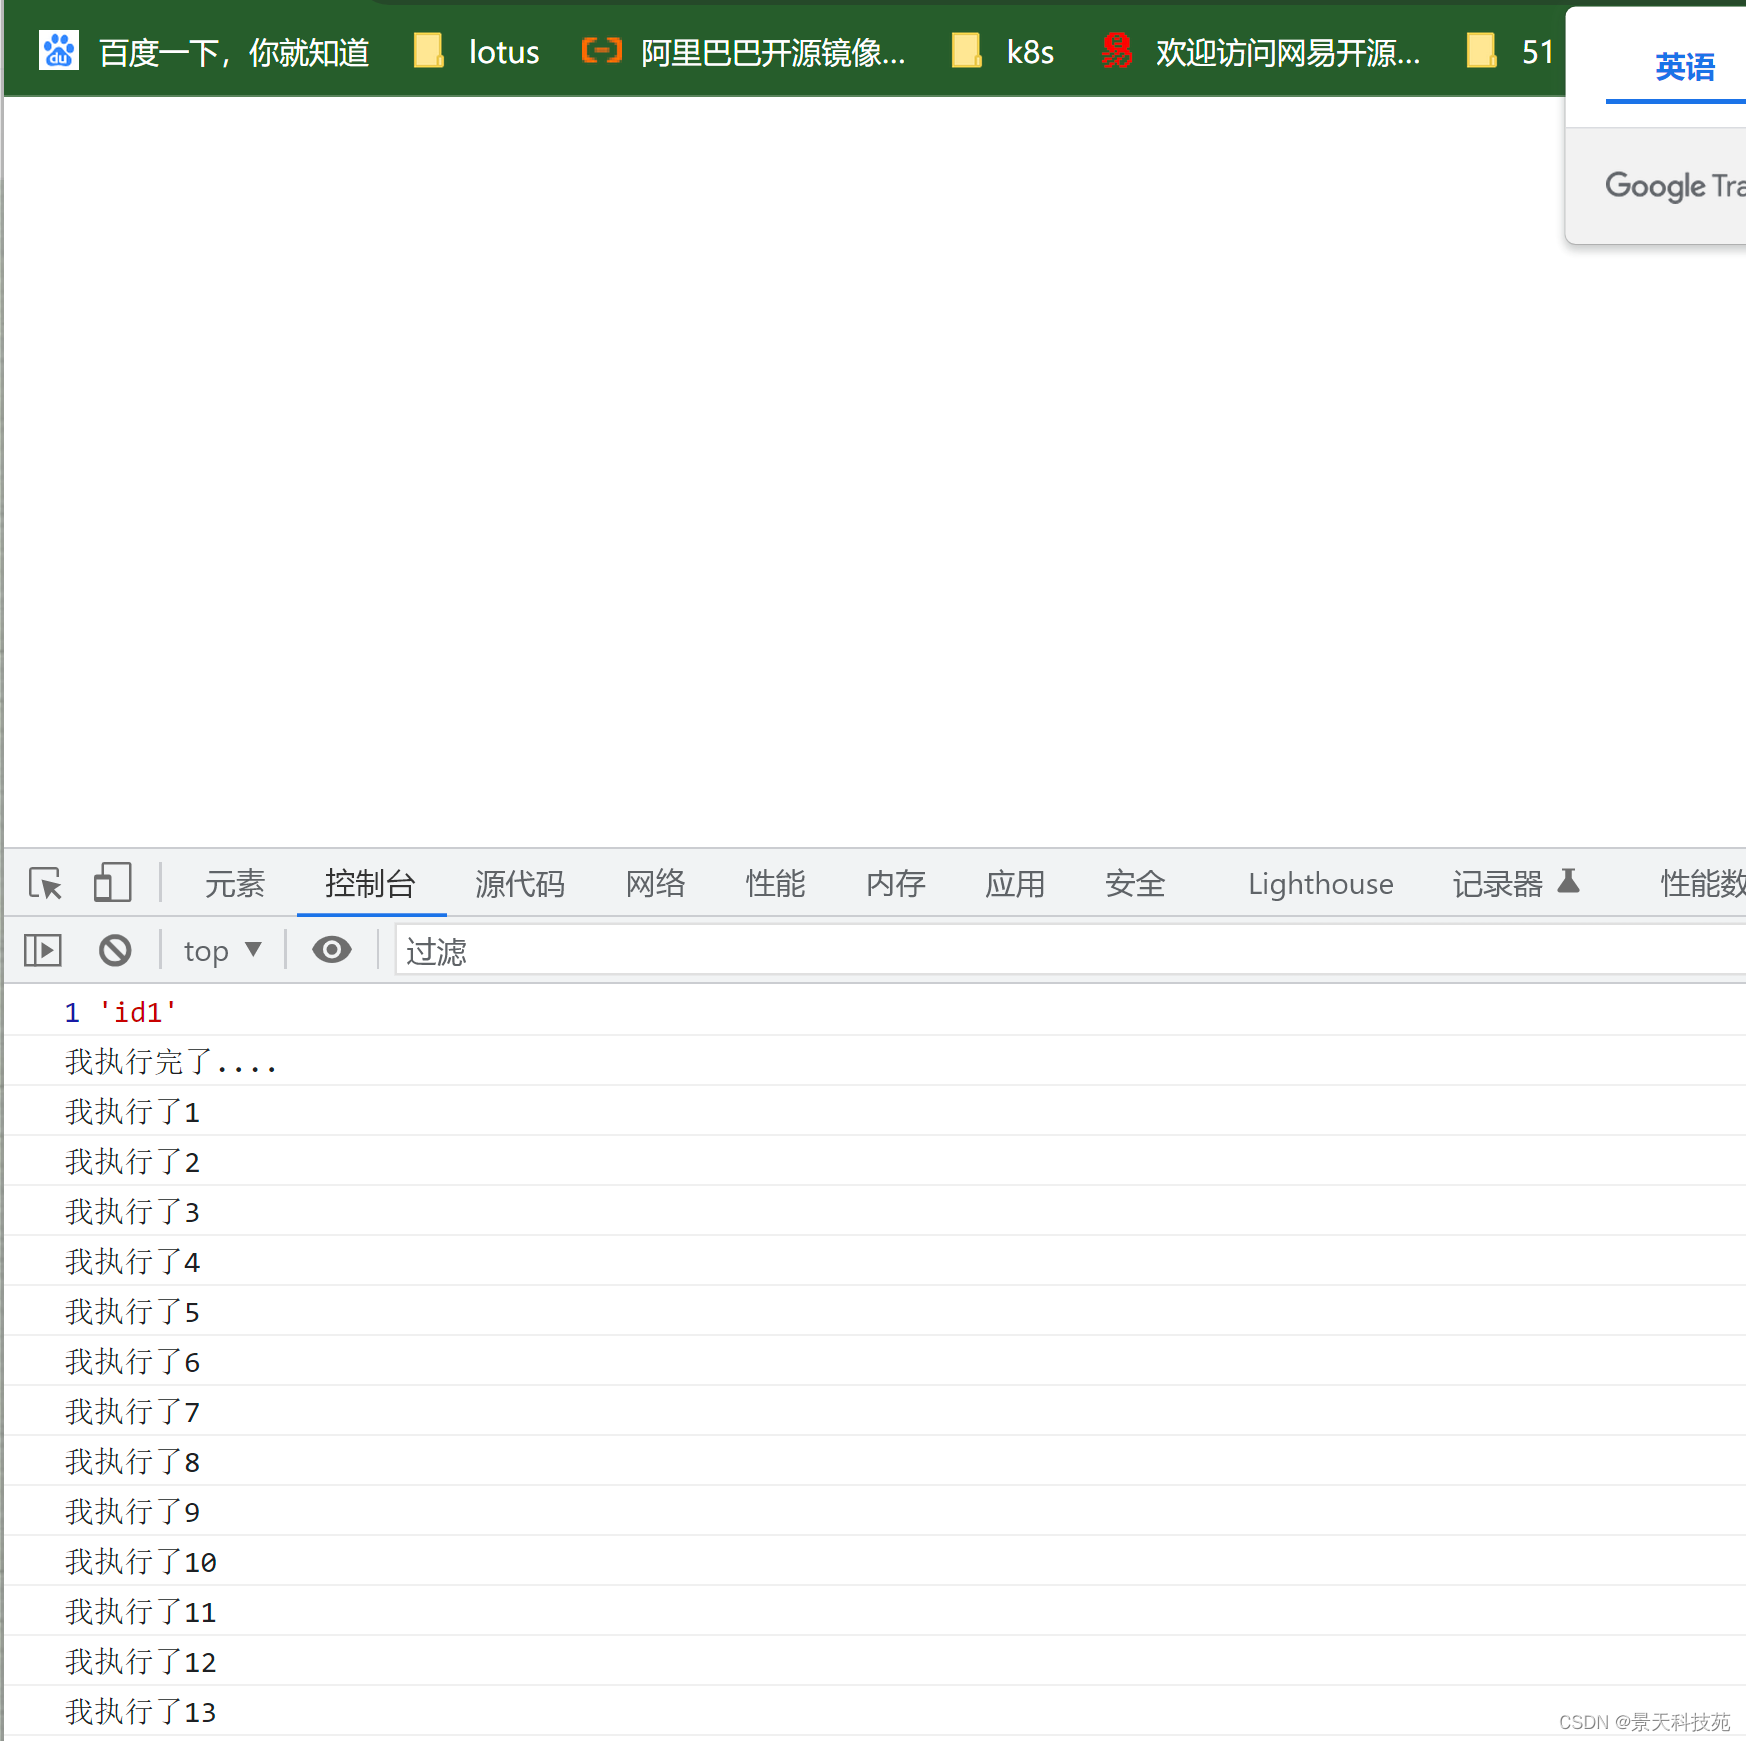Switch to the 安全 tab
1746x1741 pixels.
(x=1135, y=884)
